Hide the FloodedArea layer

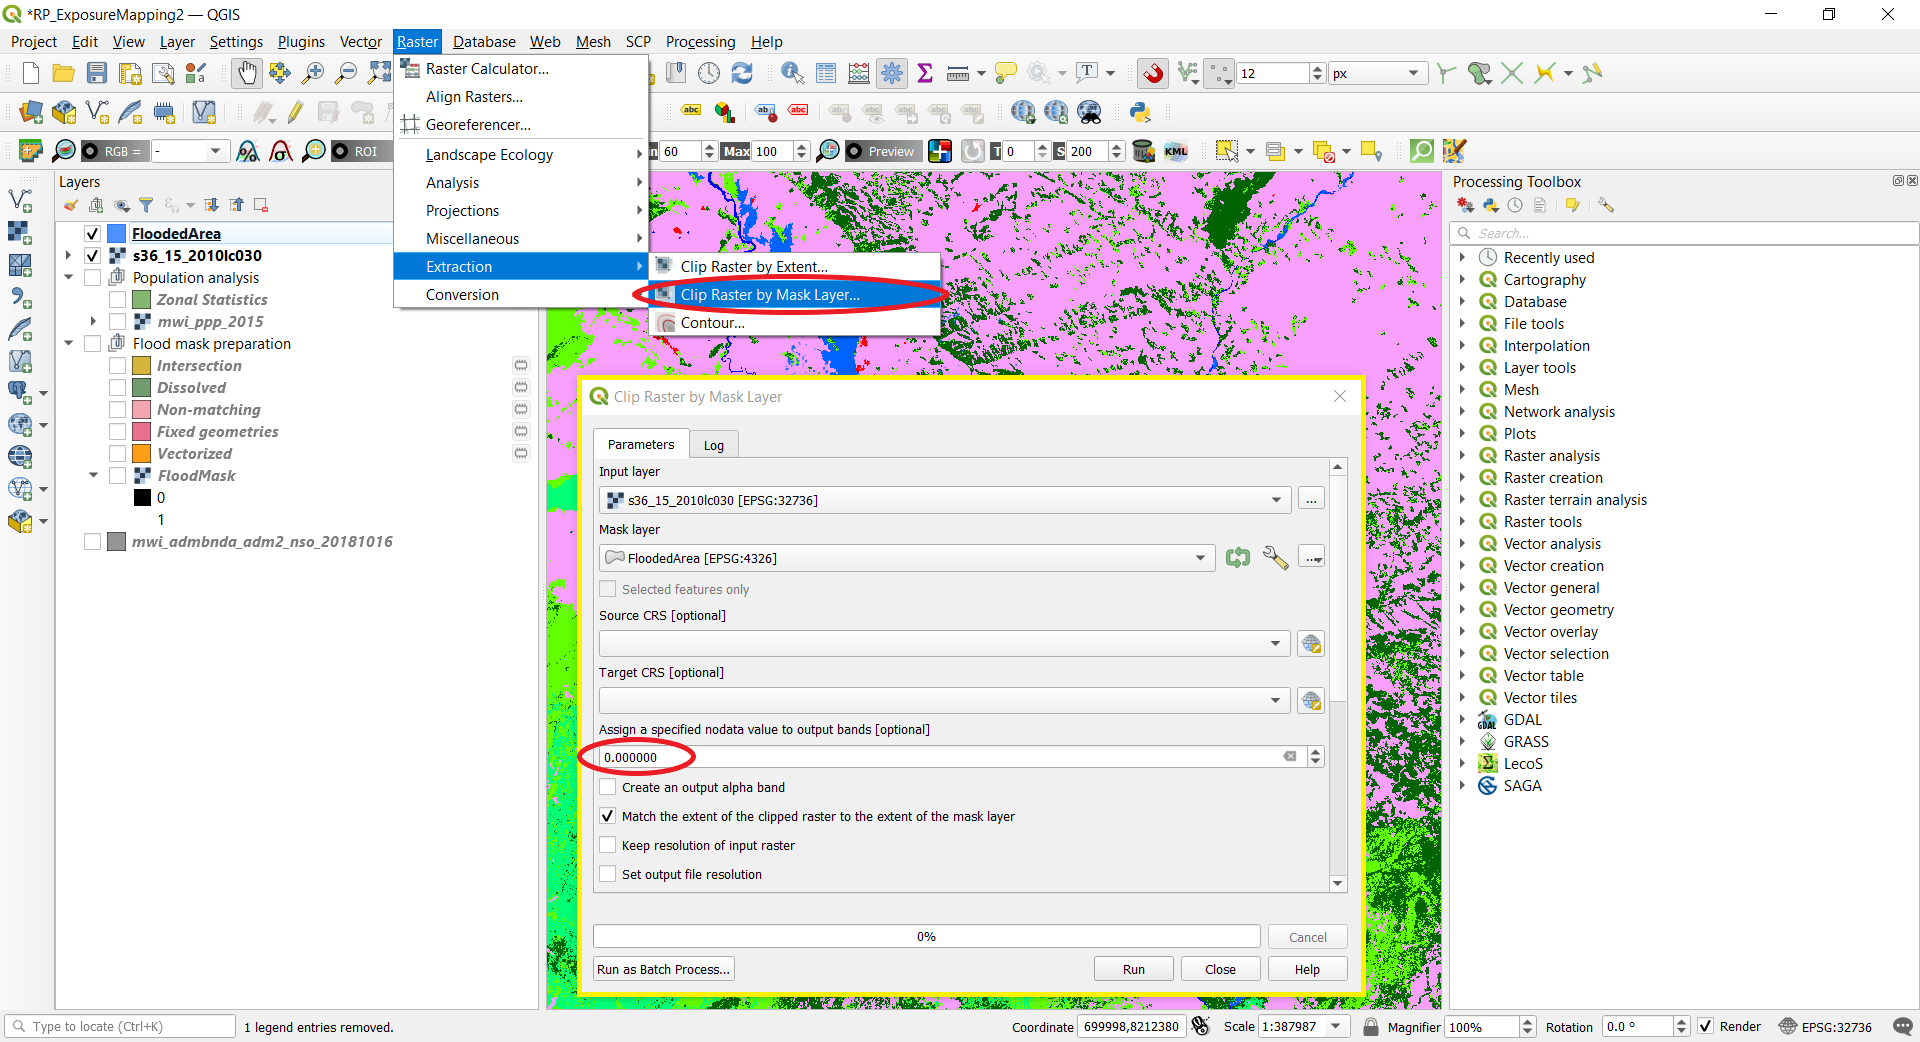pos(91,233)
